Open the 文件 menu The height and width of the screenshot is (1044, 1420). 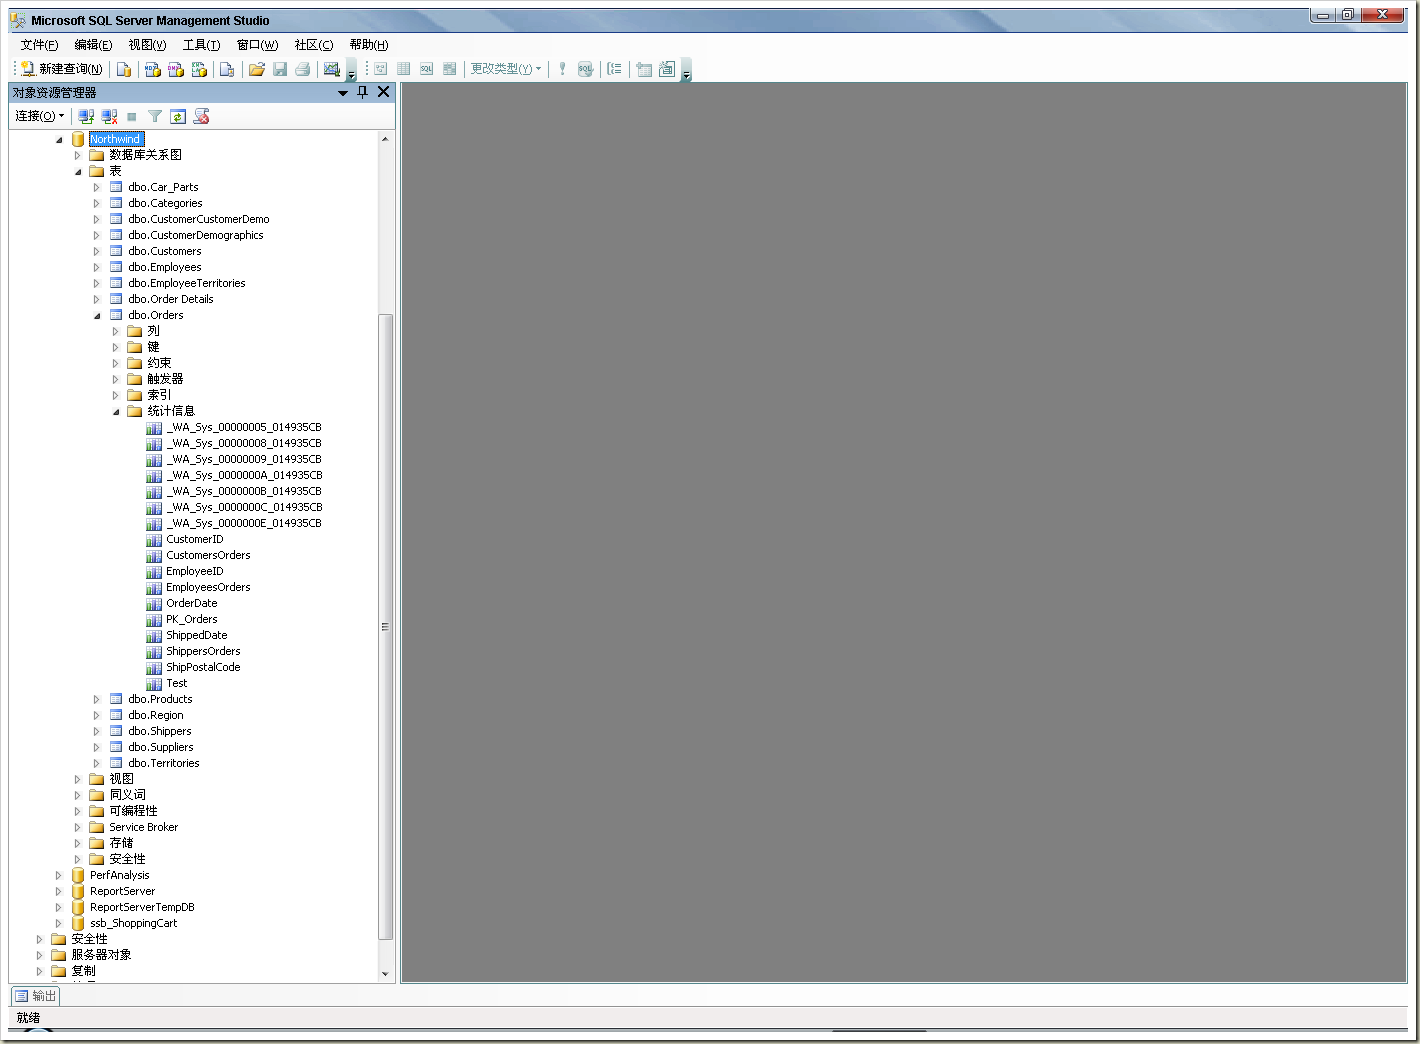(x=39, y=45)
